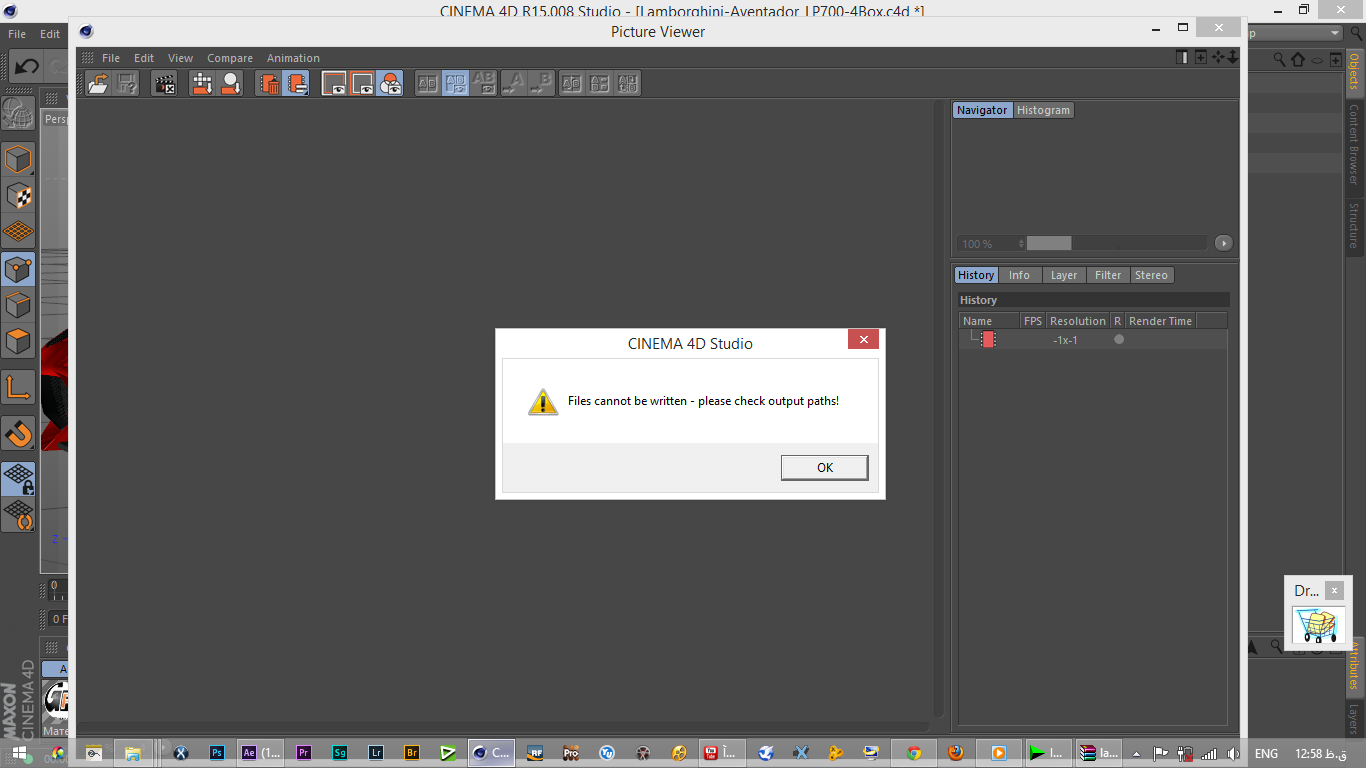Image resolution: width=1366 pixels, height=768 pixels.
Task: Click the Set as B compare icon
Action: click(x=541, y=84)
